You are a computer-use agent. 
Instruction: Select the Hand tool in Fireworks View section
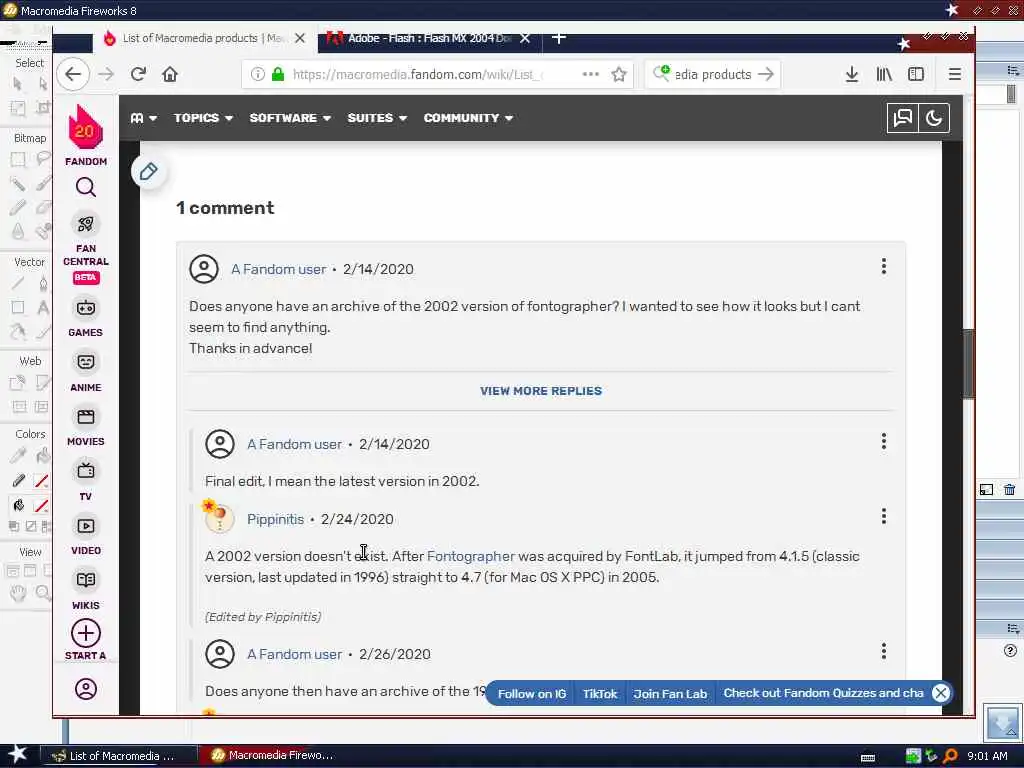pyautogui.click(x=18, y=593)
